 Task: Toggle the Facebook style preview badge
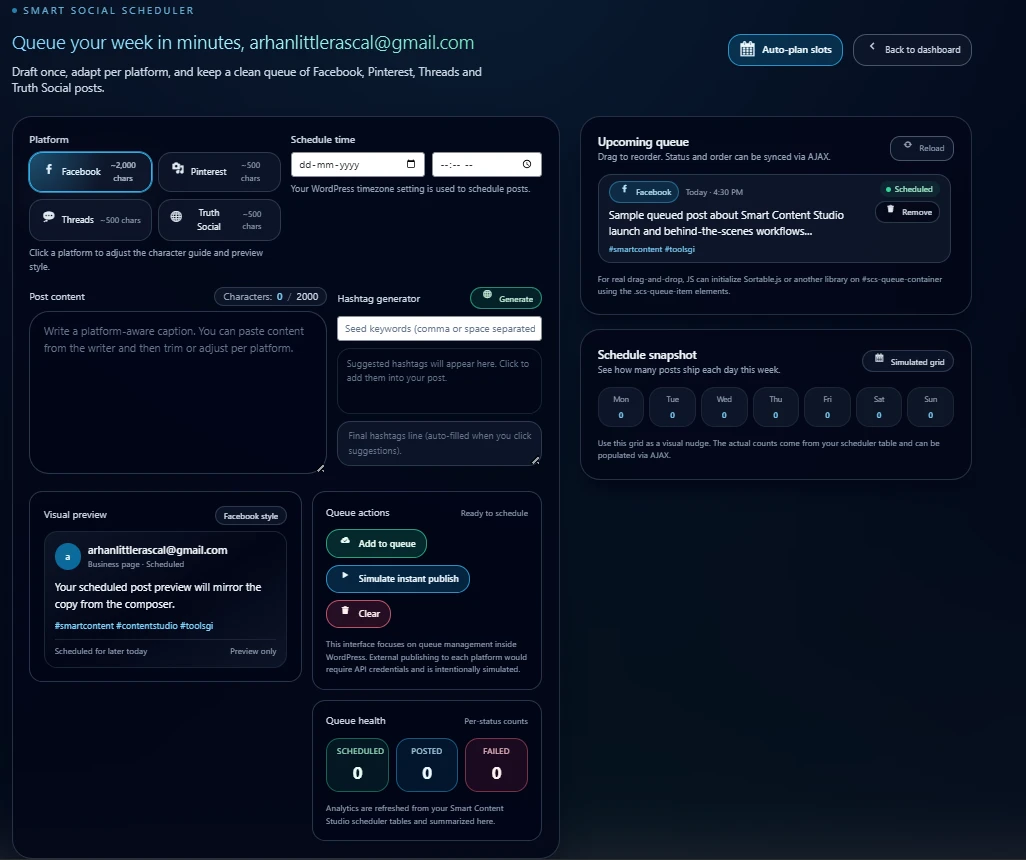(x=250, y=515)
